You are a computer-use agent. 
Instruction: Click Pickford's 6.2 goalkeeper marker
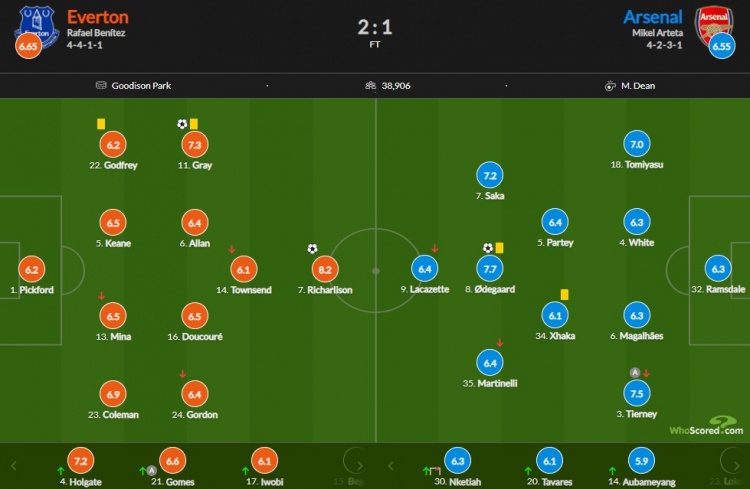[32, 269]
